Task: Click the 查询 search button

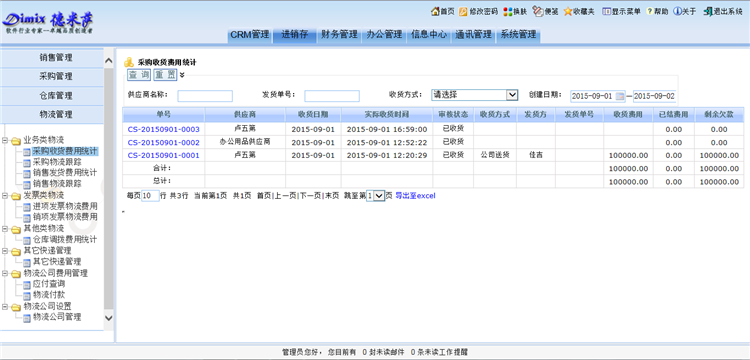Action: (x=139, y=75)
